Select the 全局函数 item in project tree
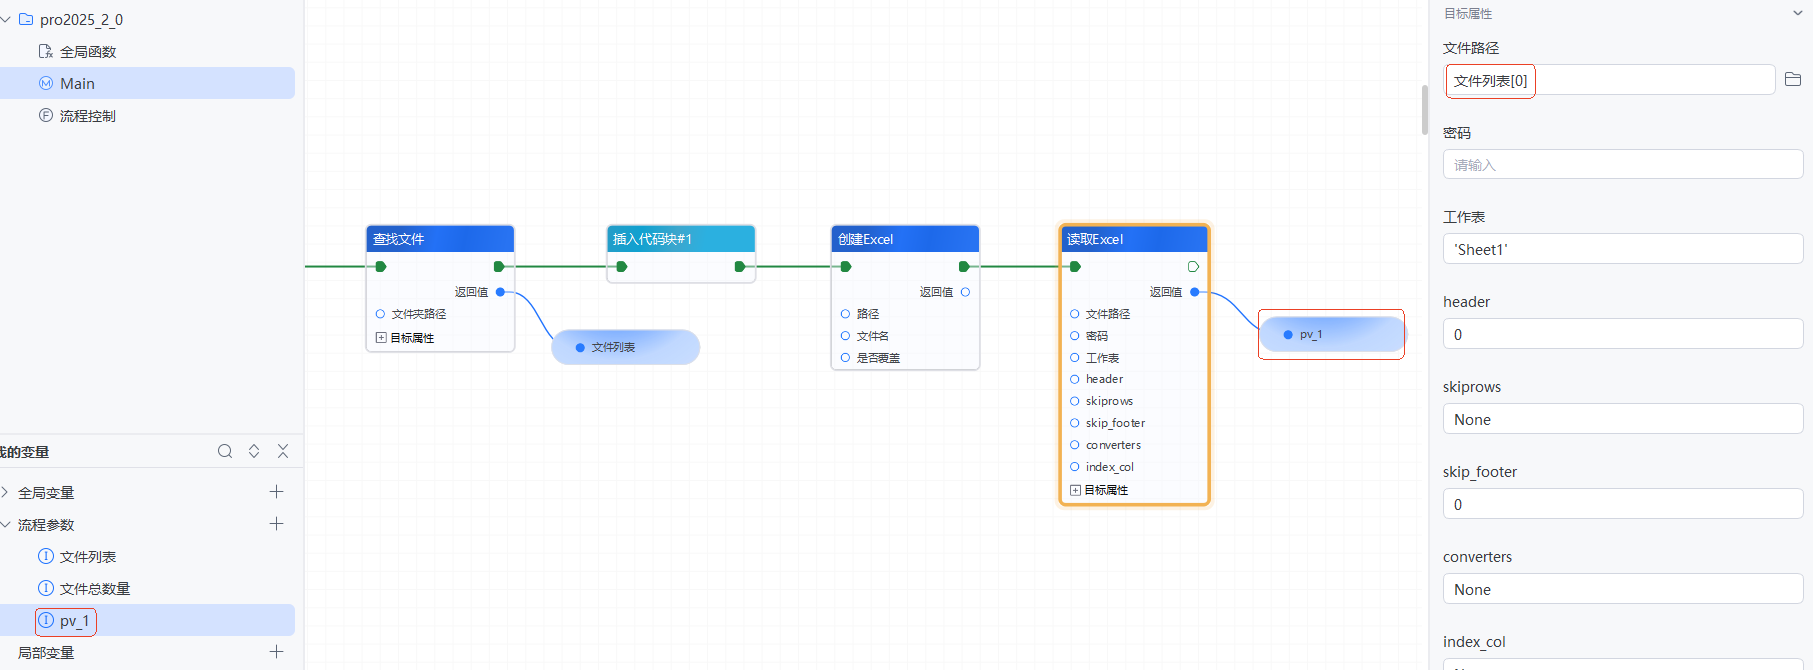This screenshot has width=1813, height=670. click(x=87, y=52)
